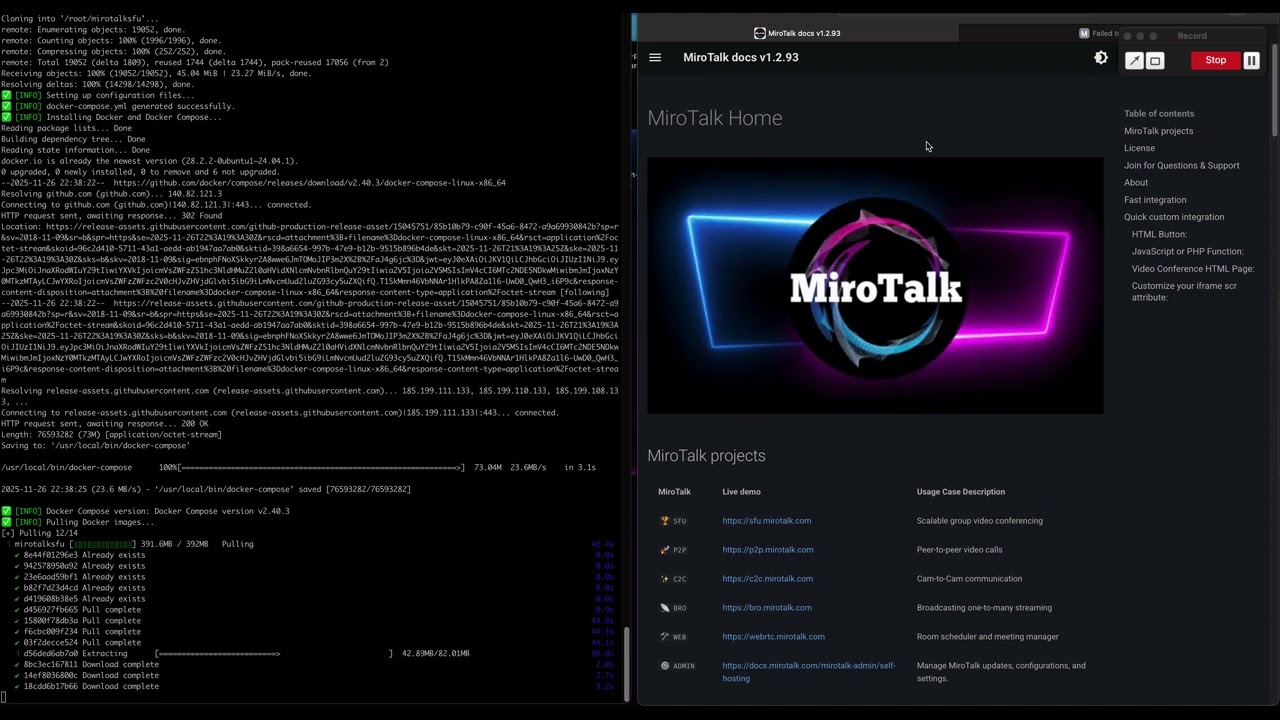The image size is (1280, 720).
Task: Jump to License in table of contents
Action: coord(1139,148)
